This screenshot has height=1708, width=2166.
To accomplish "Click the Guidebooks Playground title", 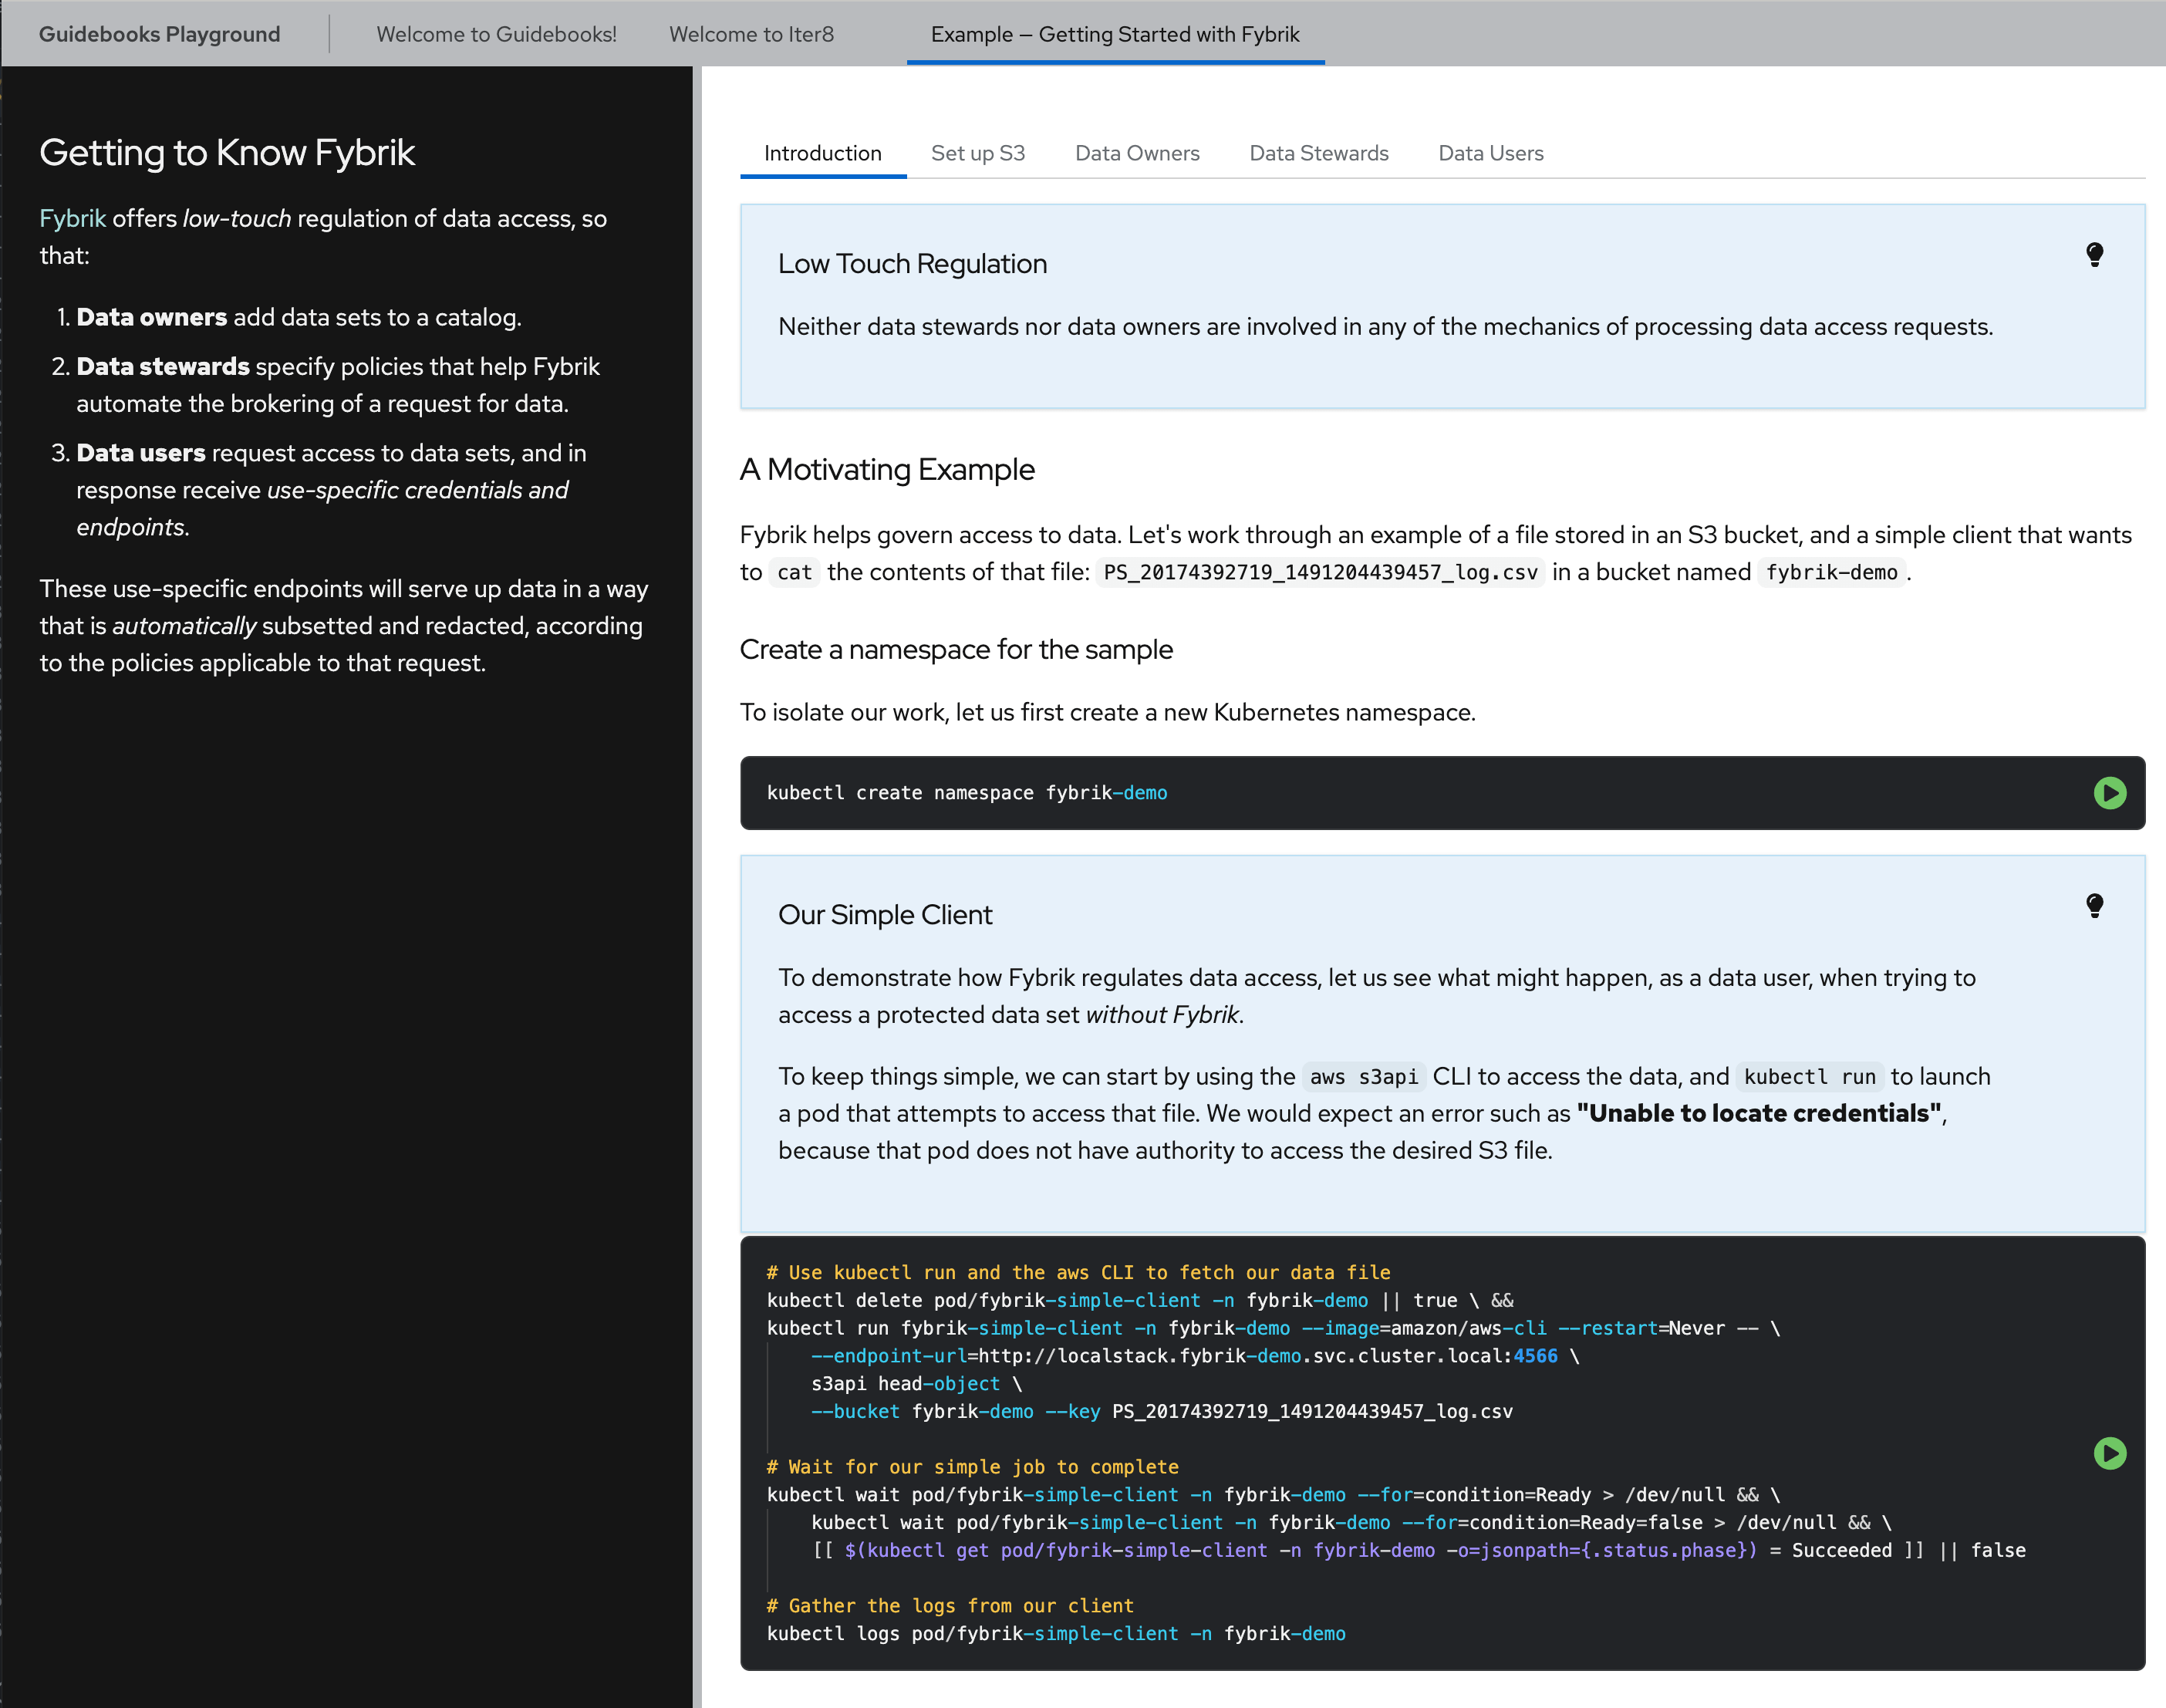I will point(159,34).
